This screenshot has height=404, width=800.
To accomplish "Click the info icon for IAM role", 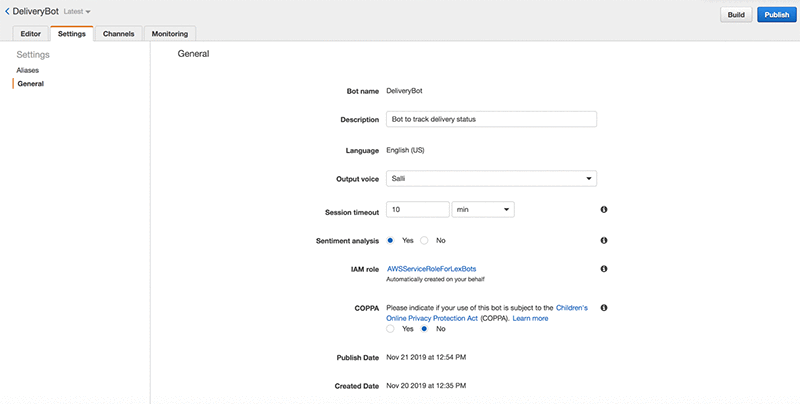I will tap(604, 269).
